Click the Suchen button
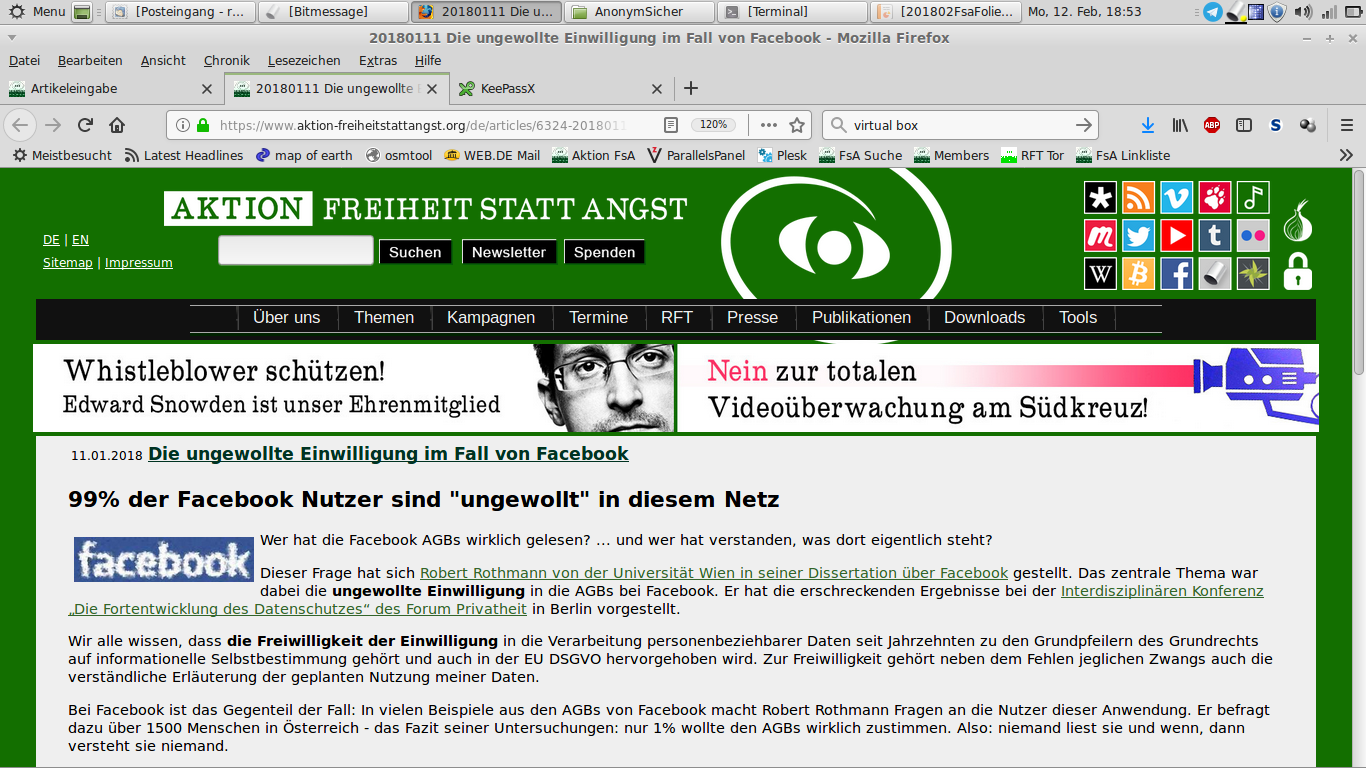The height and width of the screenshot is (768, 1366). tap(415, 252)
